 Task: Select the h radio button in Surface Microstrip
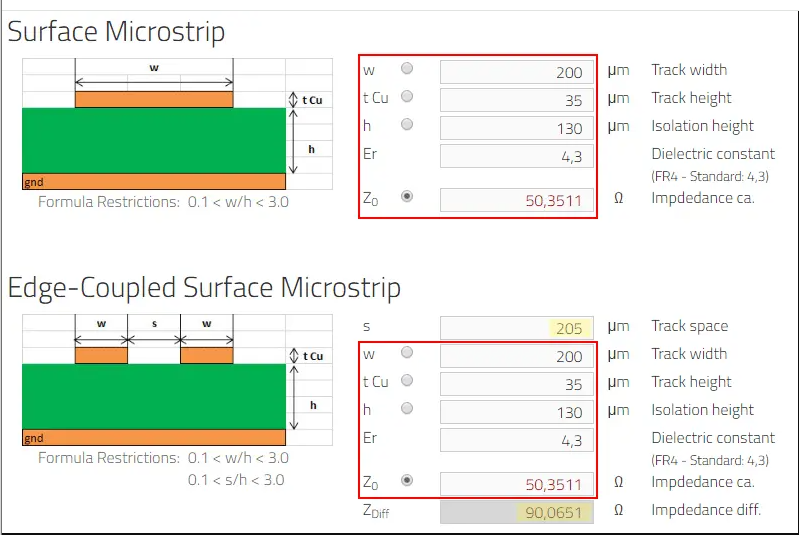407,125
